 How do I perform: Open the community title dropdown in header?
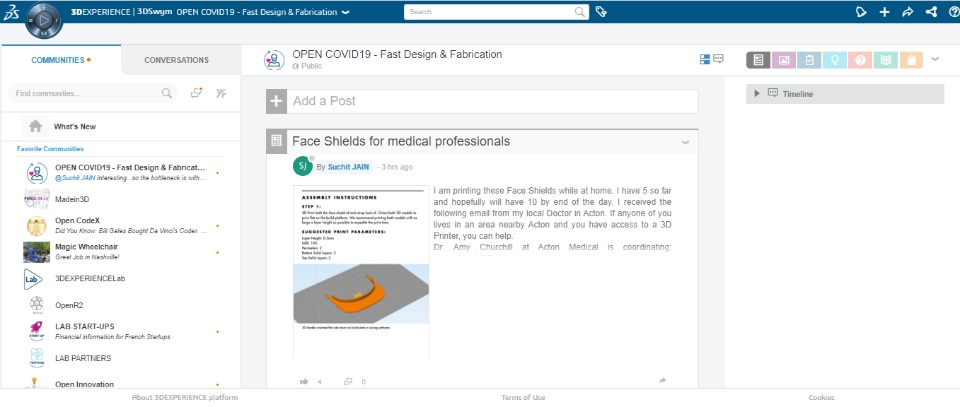345,13
